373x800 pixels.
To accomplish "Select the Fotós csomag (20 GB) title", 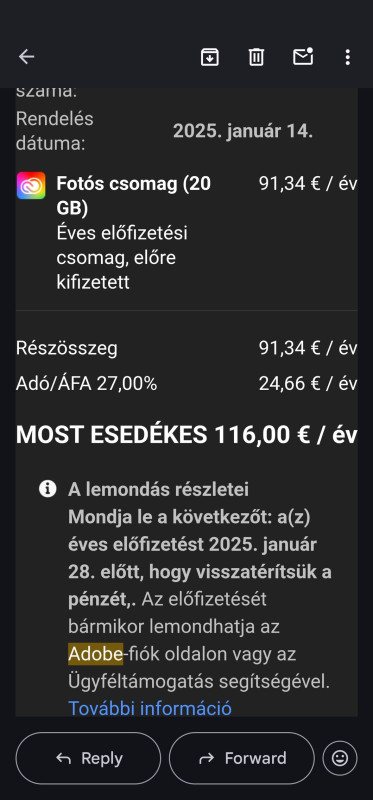I will (x=134, y=195).
